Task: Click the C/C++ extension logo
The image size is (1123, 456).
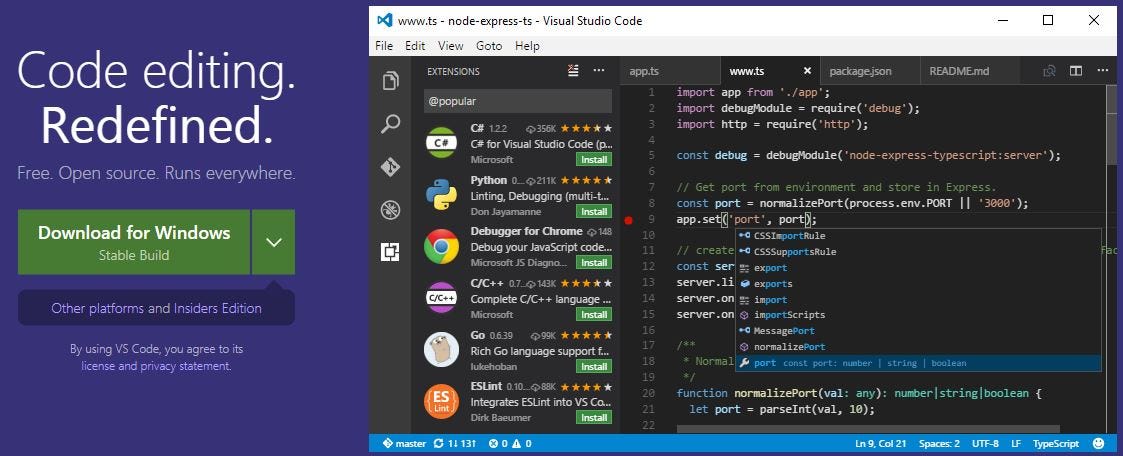Action: coord(441,299)
